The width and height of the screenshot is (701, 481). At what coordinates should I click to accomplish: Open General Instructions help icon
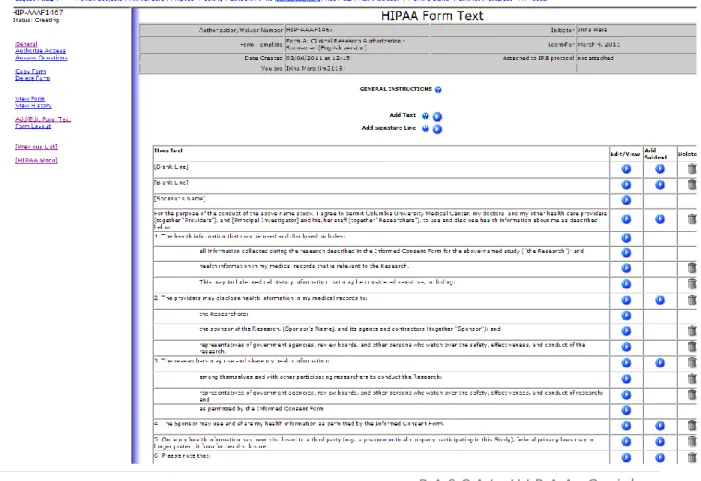click(438, 89)
